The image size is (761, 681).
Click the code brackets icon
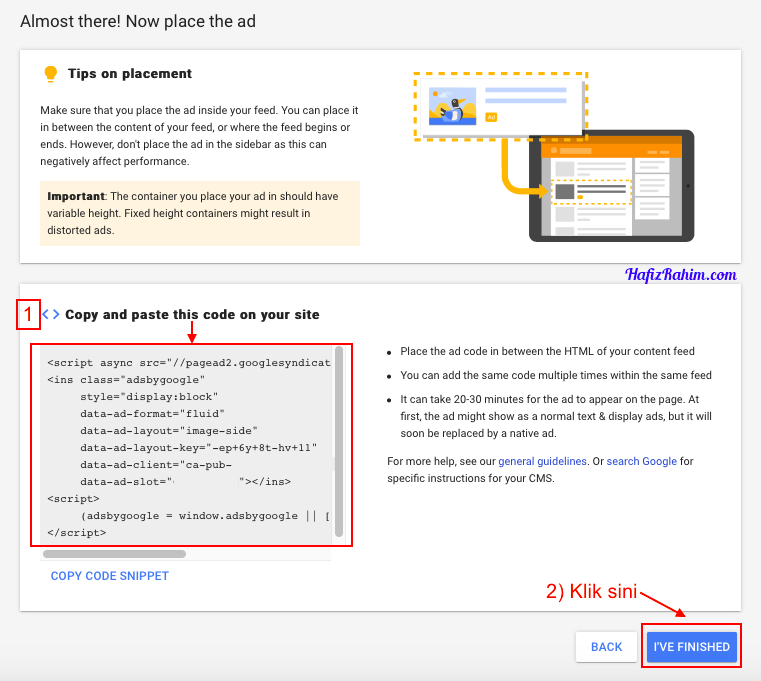[51, 315]
